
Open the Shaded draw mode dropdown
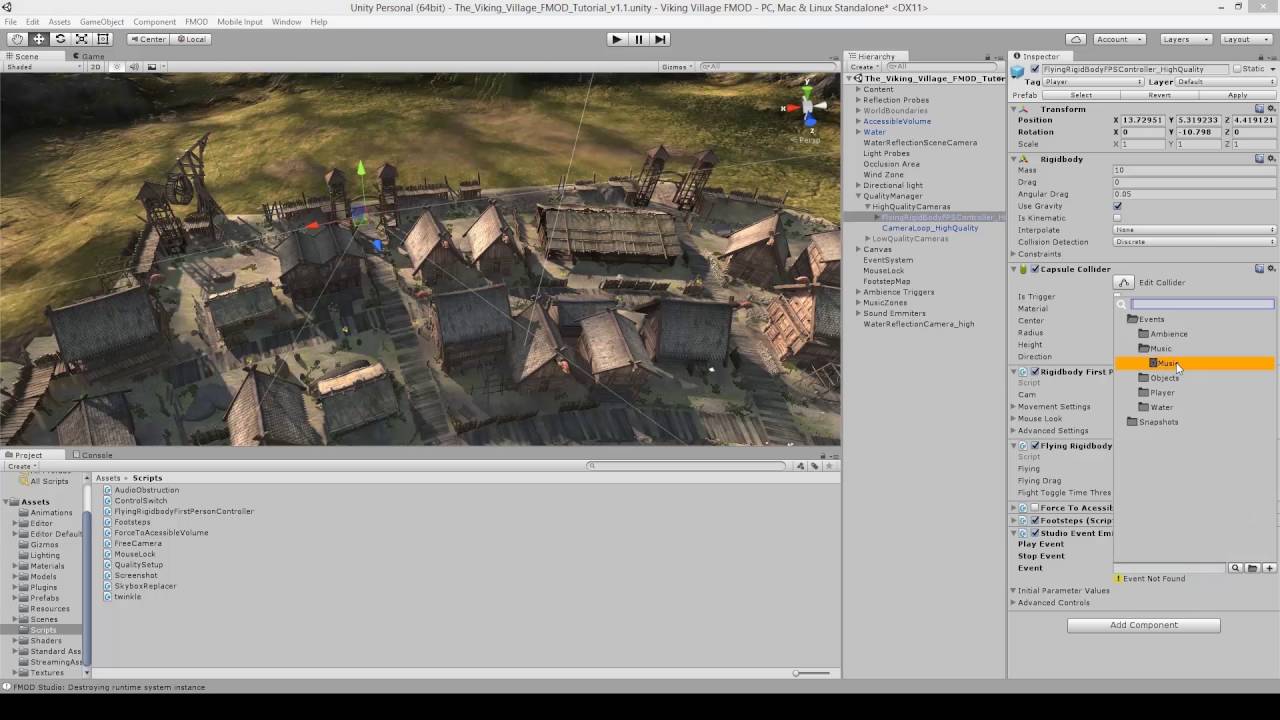(x=43, y=67)
